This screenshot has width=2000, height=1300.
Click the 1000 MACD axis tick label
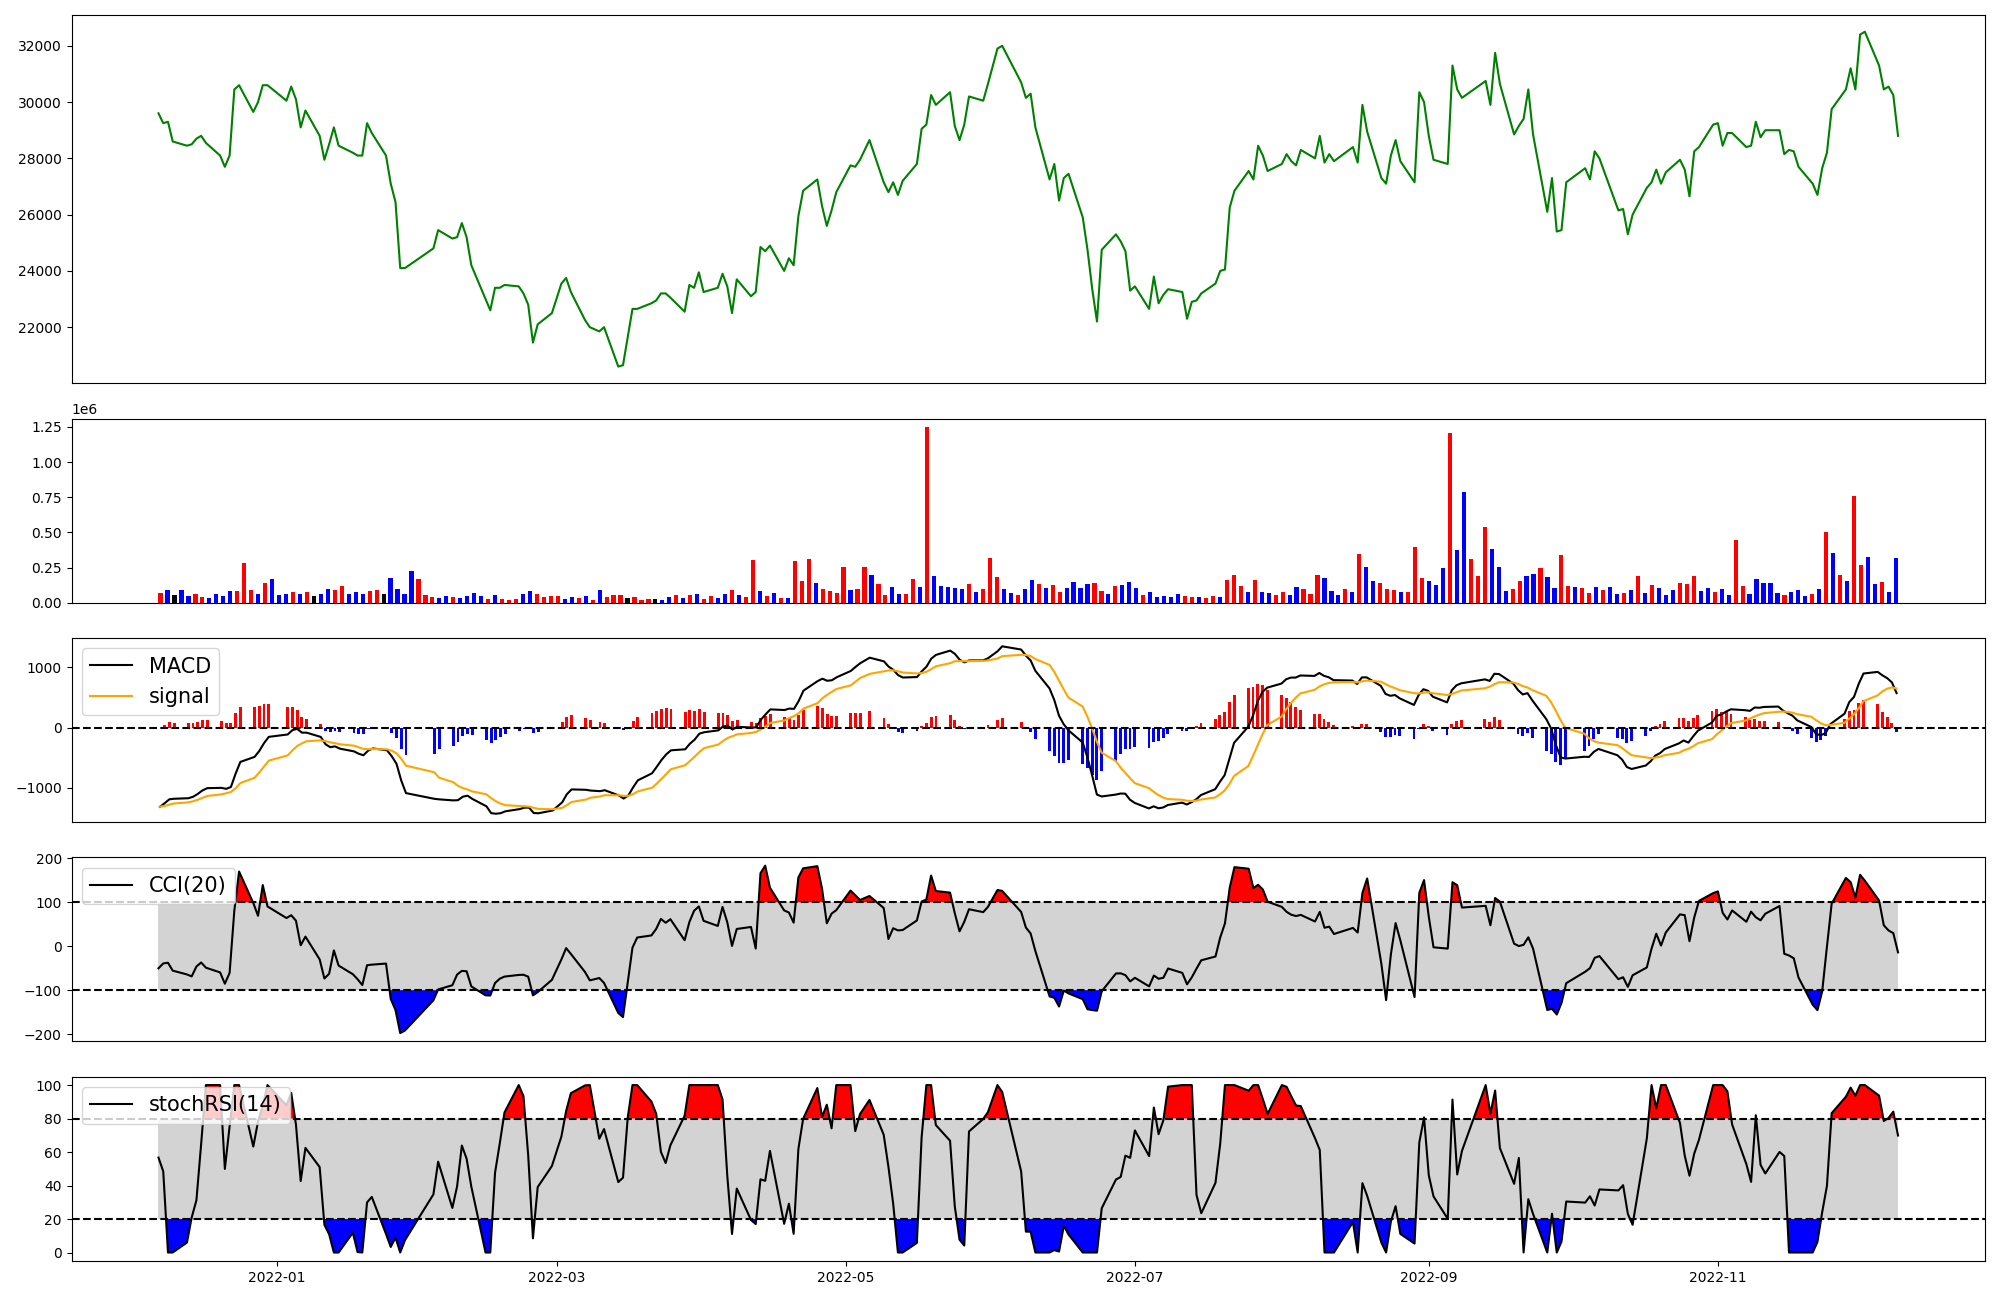tap(44, 668)
